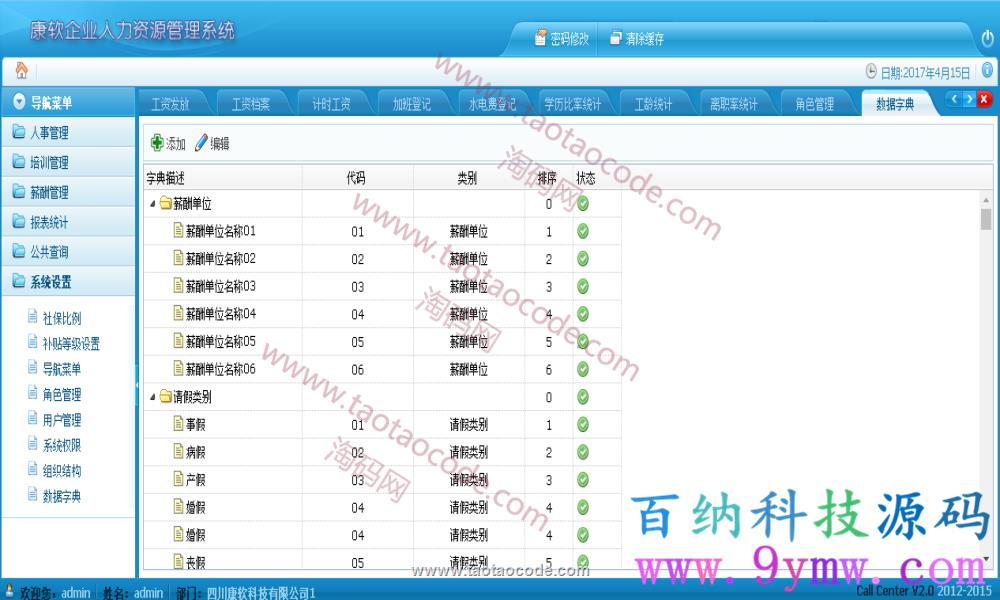
Task: Collapse the 请假类别 tree node
Action: click(153, 397)
